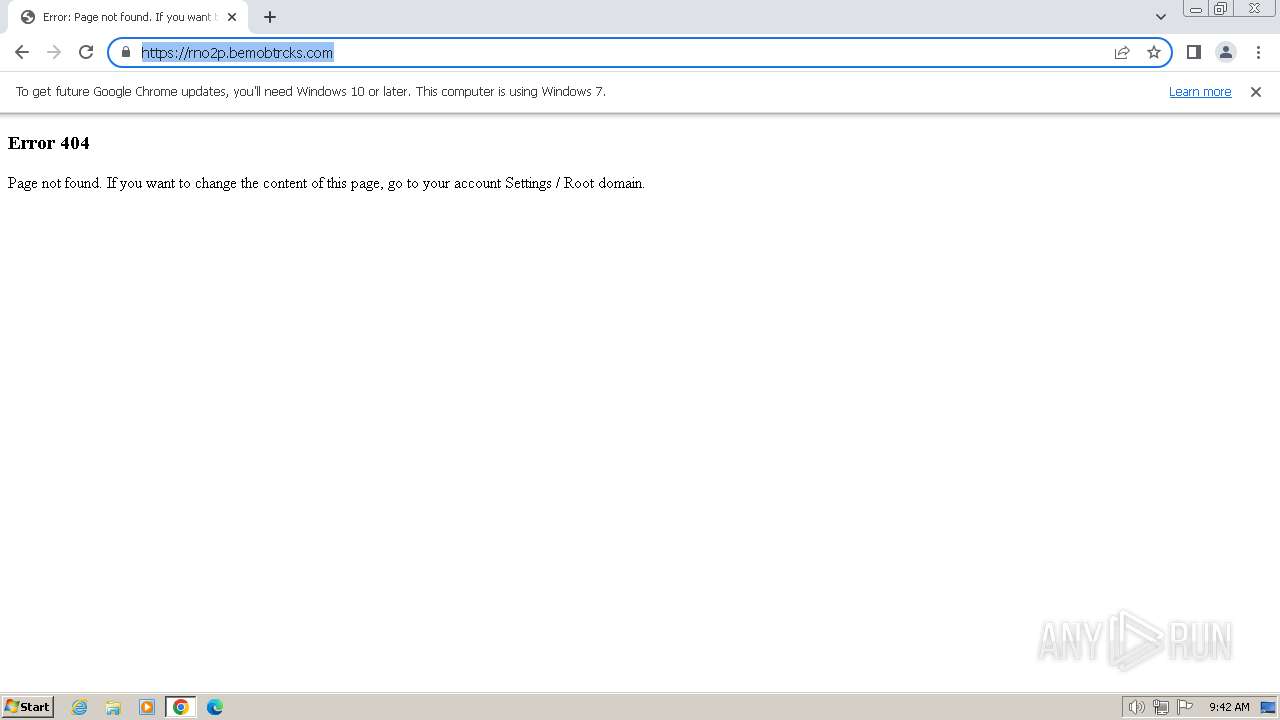1280x720 pixels.
Task: Open the network tray icon
Action: coord(1161,707)
